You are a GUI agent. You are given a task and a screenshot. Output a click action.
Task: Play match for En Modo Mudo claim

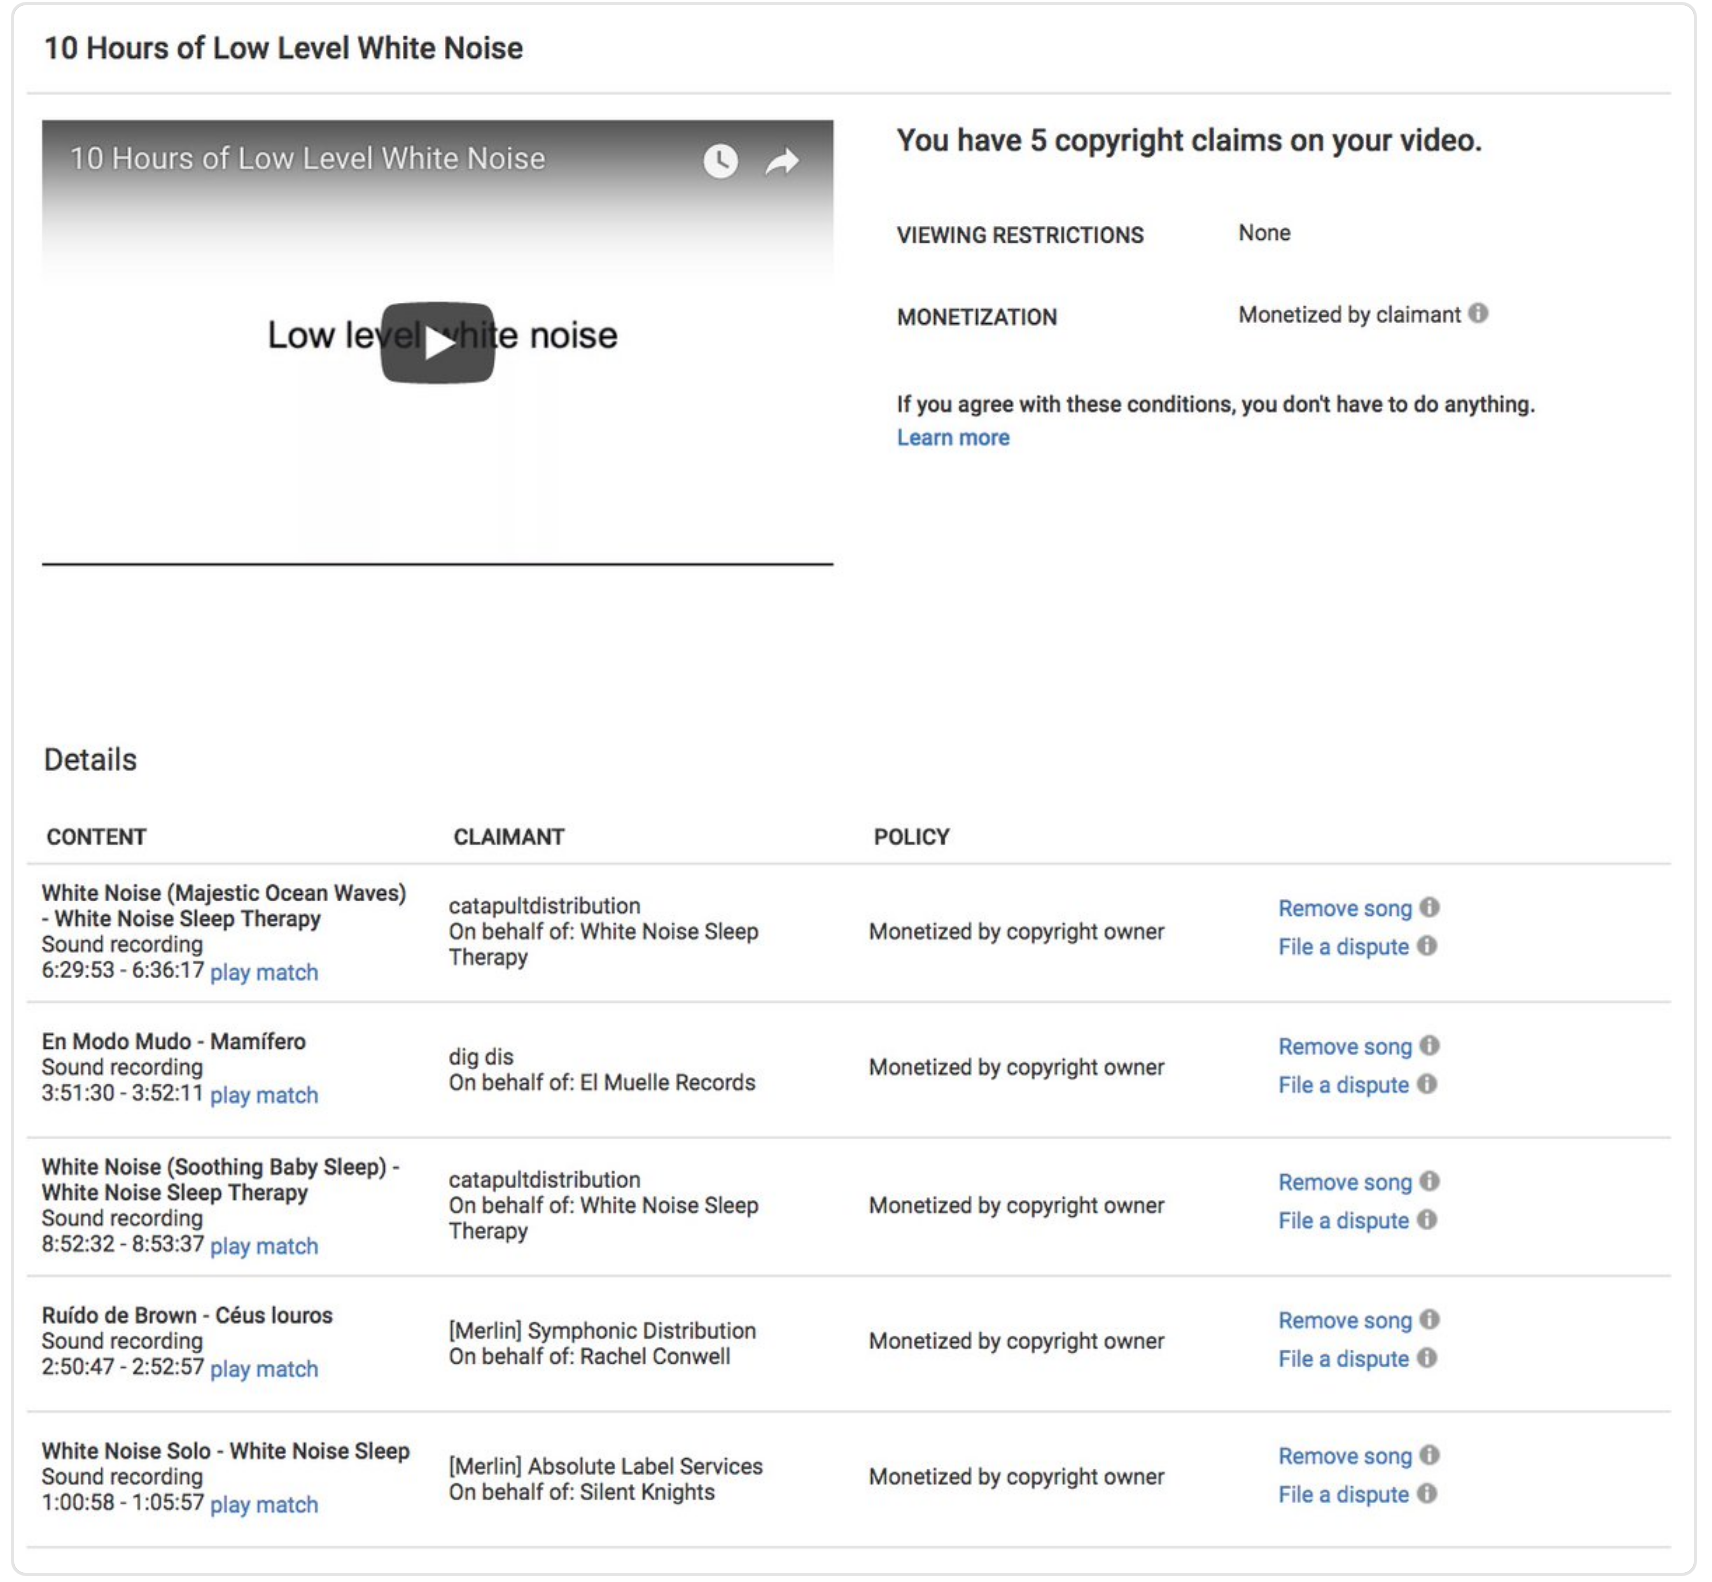coord(264,1095)
